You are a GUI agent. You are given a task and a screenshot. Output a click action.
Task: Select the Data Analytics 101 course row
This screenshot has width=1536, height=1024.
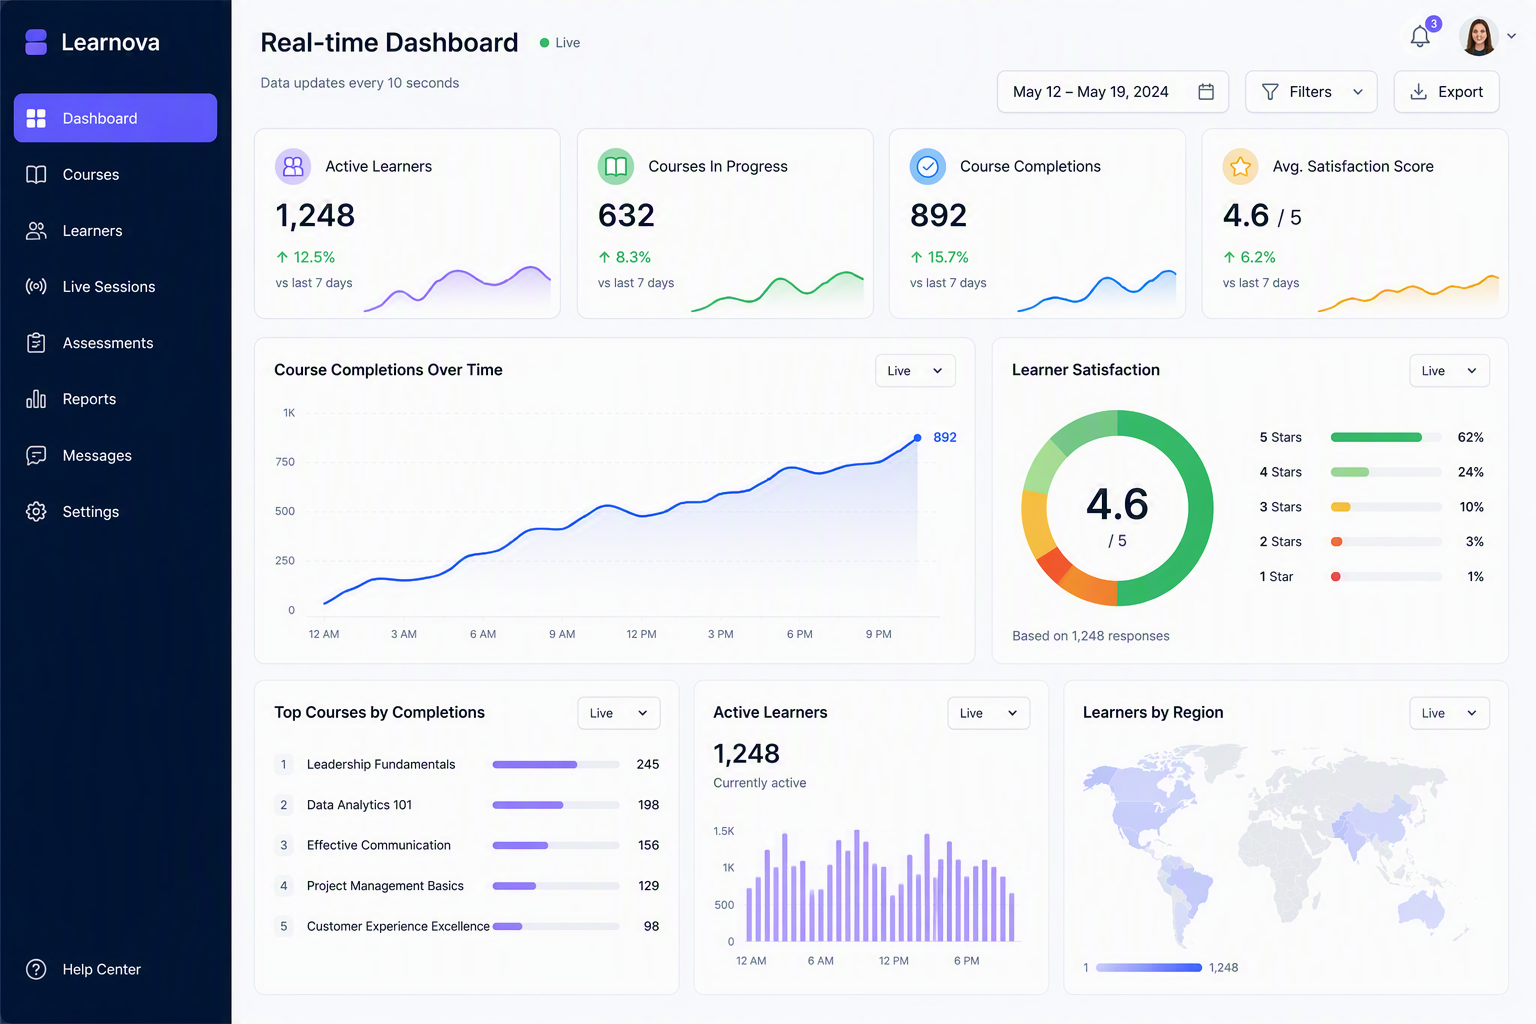[467, 805]
